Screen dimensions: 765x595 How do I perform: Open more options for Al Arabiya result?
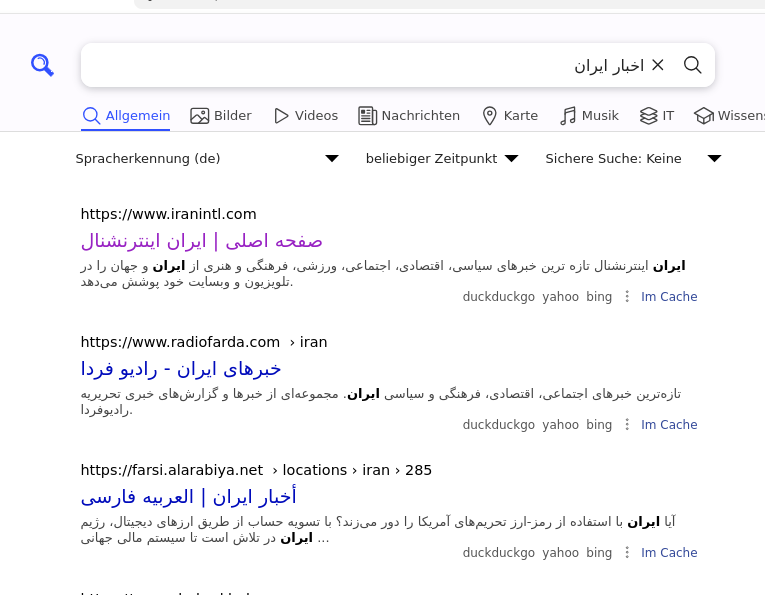click(627, 553)
